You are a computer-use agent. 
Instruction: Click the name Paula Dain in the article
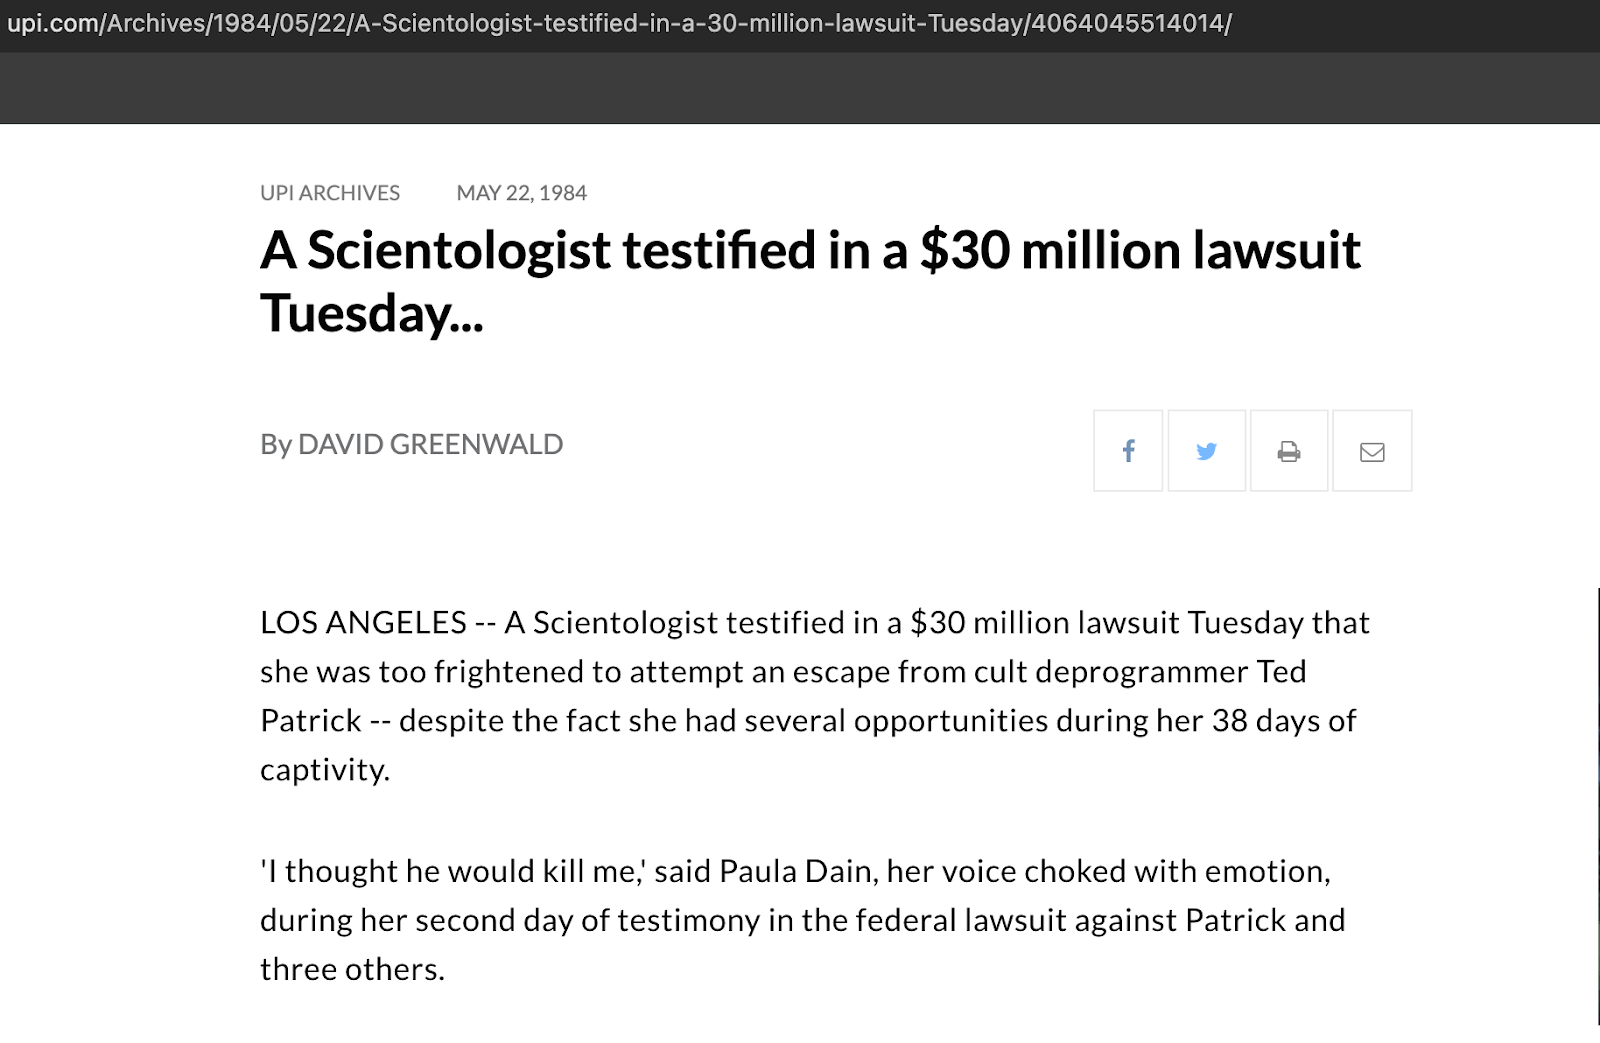click(795, 872)
